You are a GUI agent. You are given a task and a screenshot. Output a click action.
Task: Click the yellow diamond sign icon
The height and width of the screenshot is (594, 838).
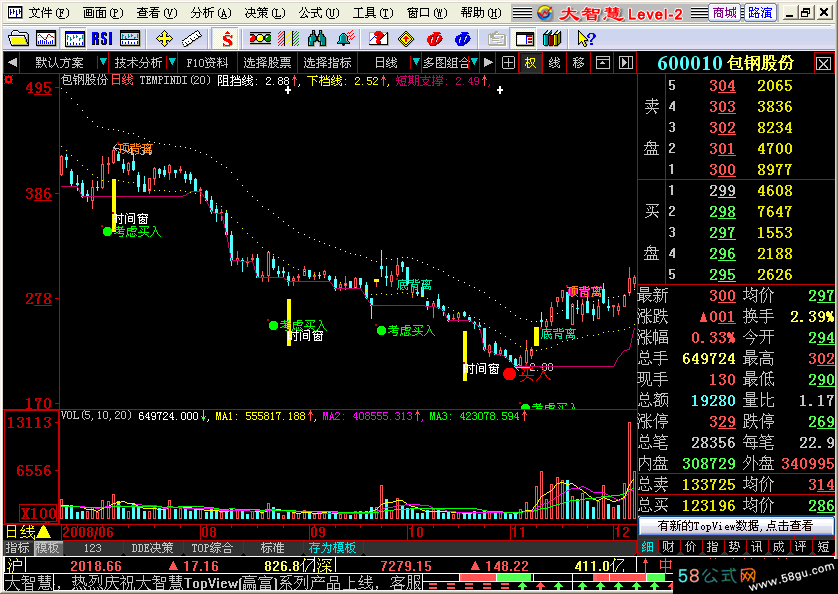point(406,38)
